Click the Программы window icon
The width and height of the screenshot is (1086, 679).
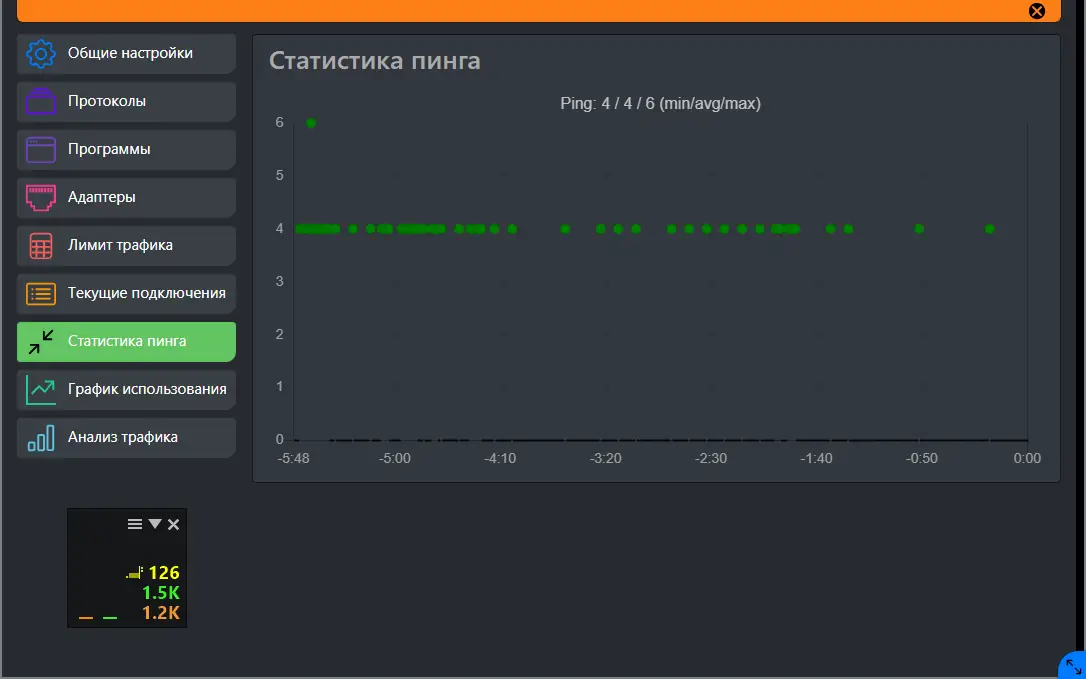pos(40,149)
